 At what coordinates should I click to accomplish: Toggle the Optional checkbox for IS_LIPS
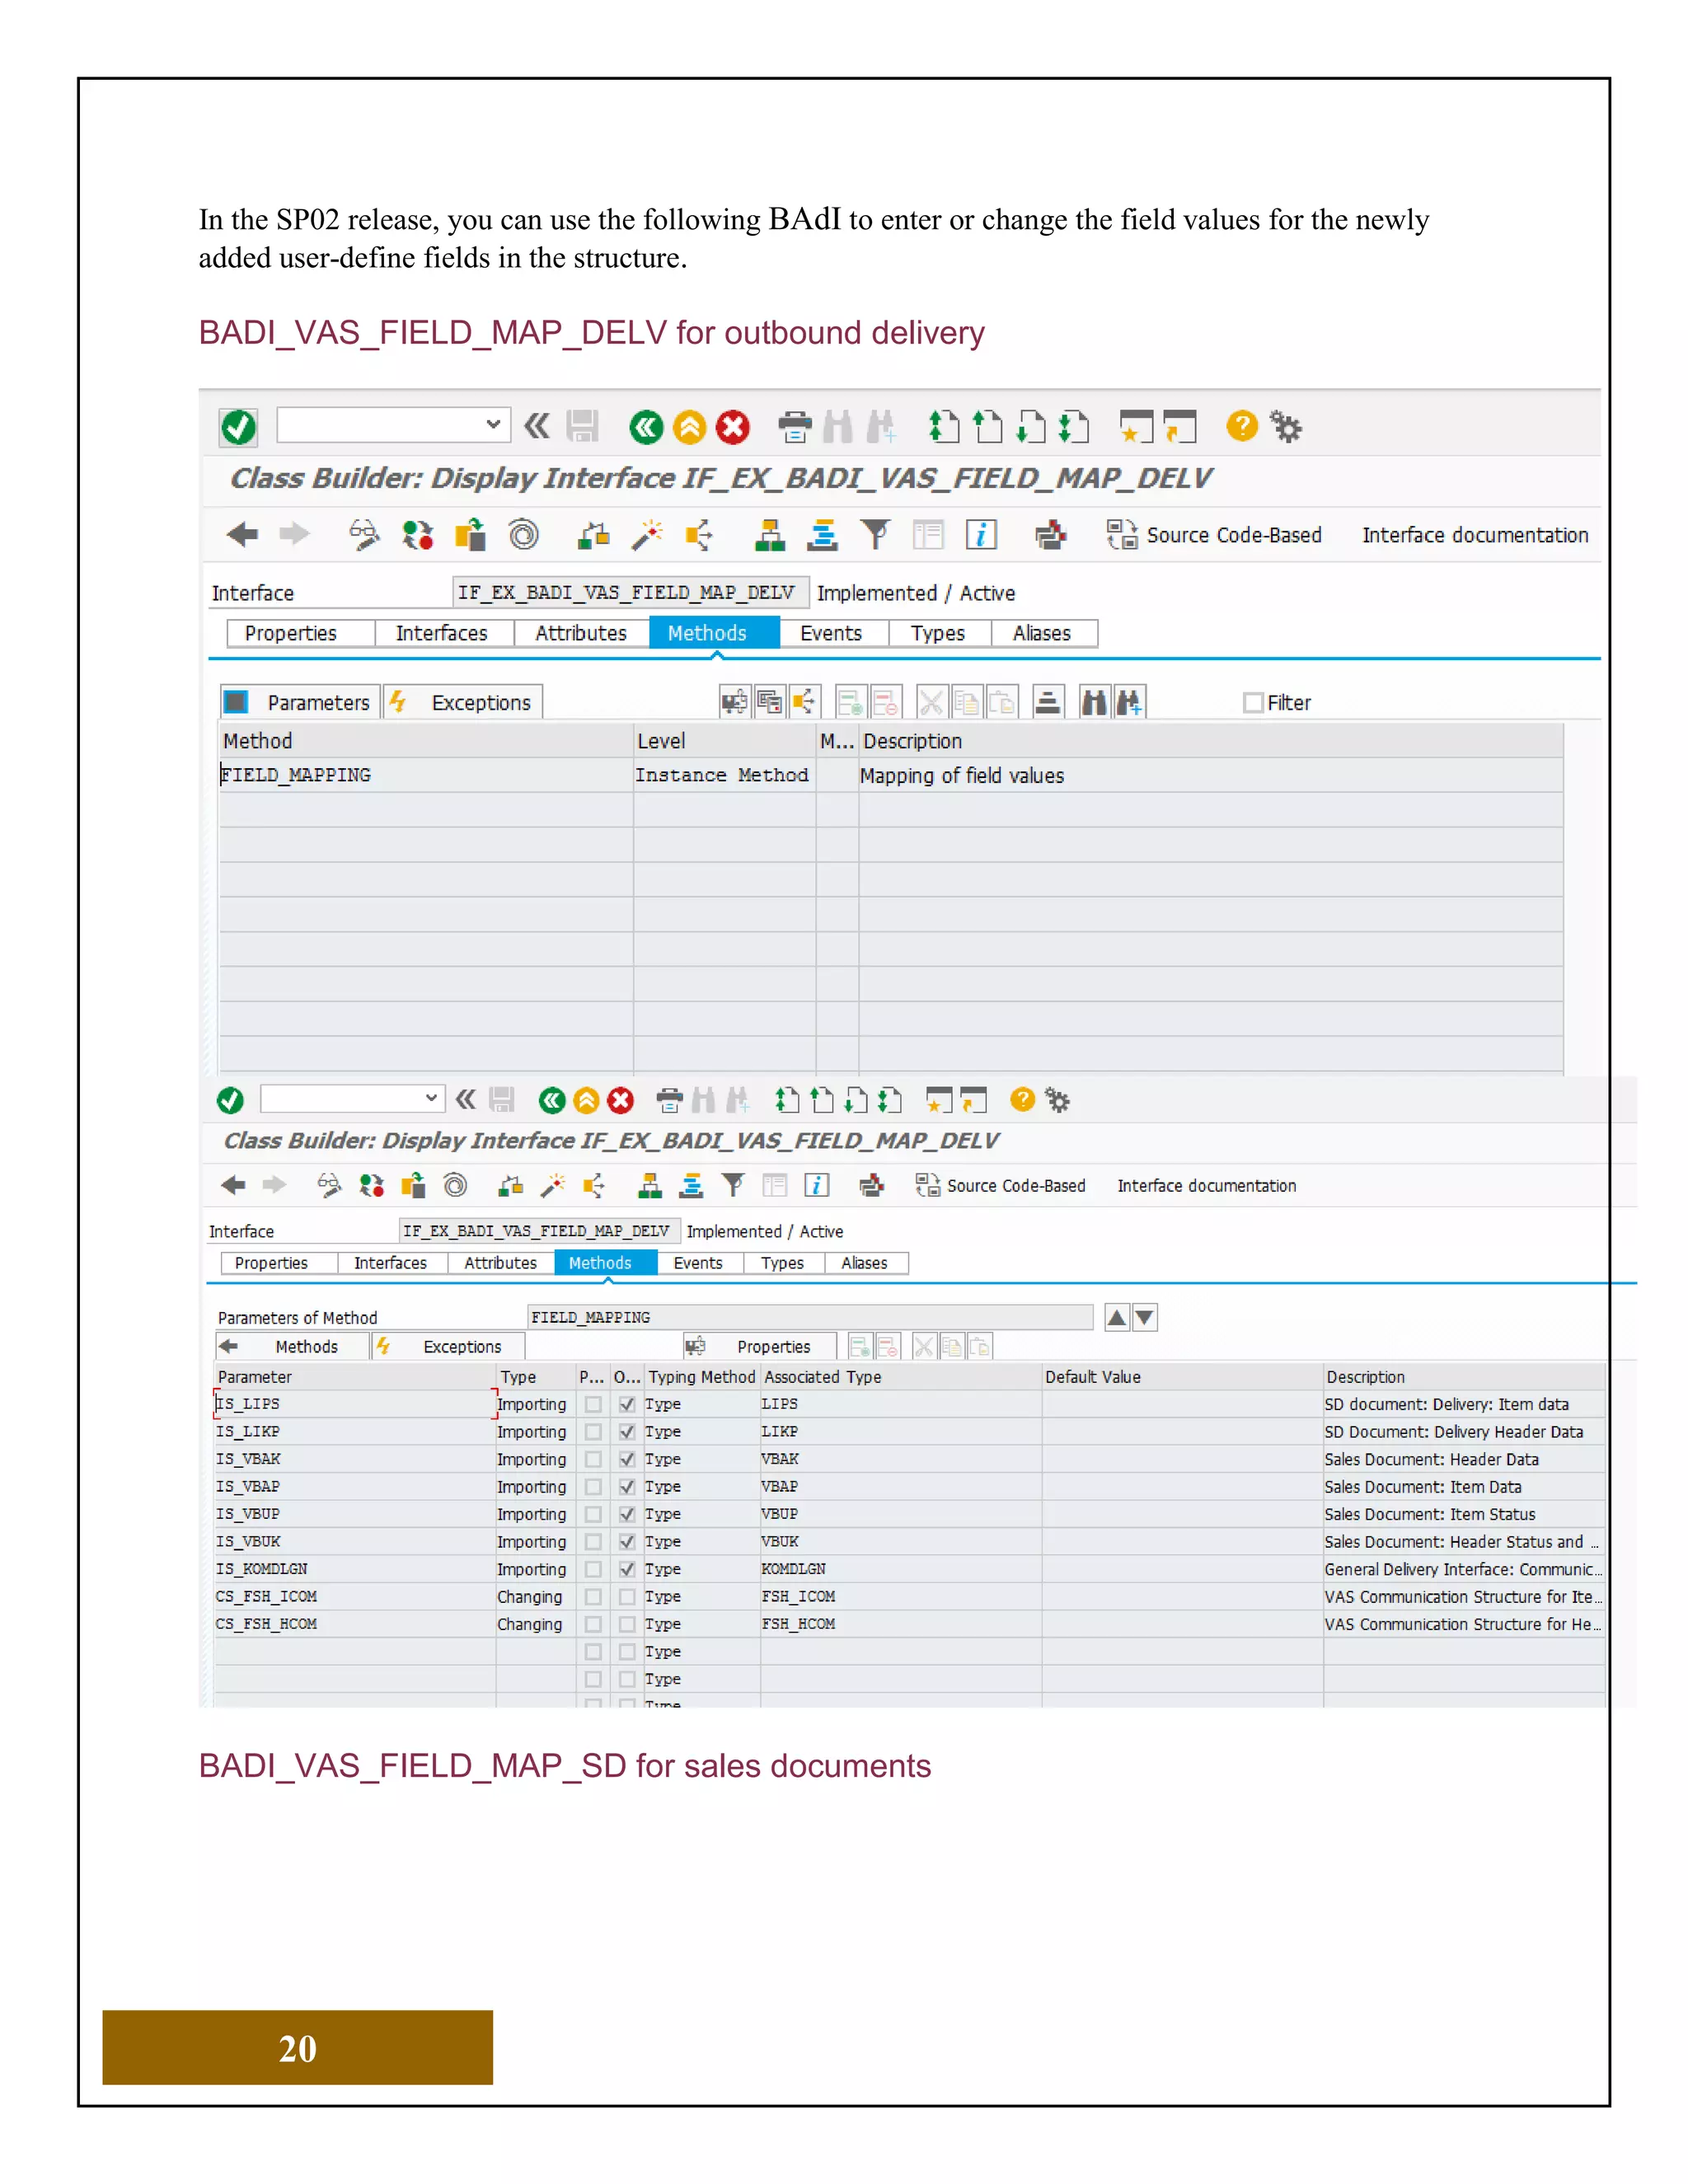pos(626,1404)
